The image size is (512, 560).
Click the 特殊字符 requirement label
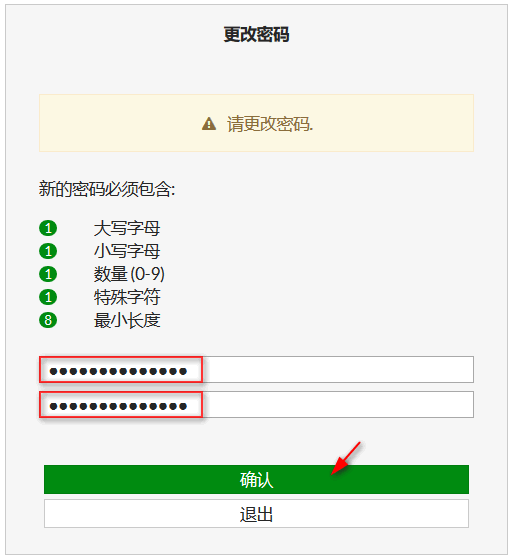(x=127, y=297)
